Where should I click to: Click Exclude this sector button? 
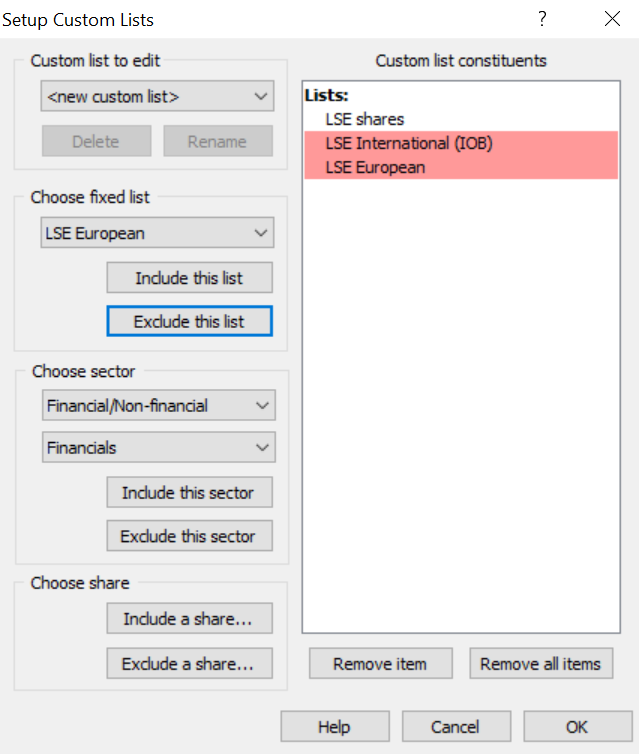pos(189,536)
